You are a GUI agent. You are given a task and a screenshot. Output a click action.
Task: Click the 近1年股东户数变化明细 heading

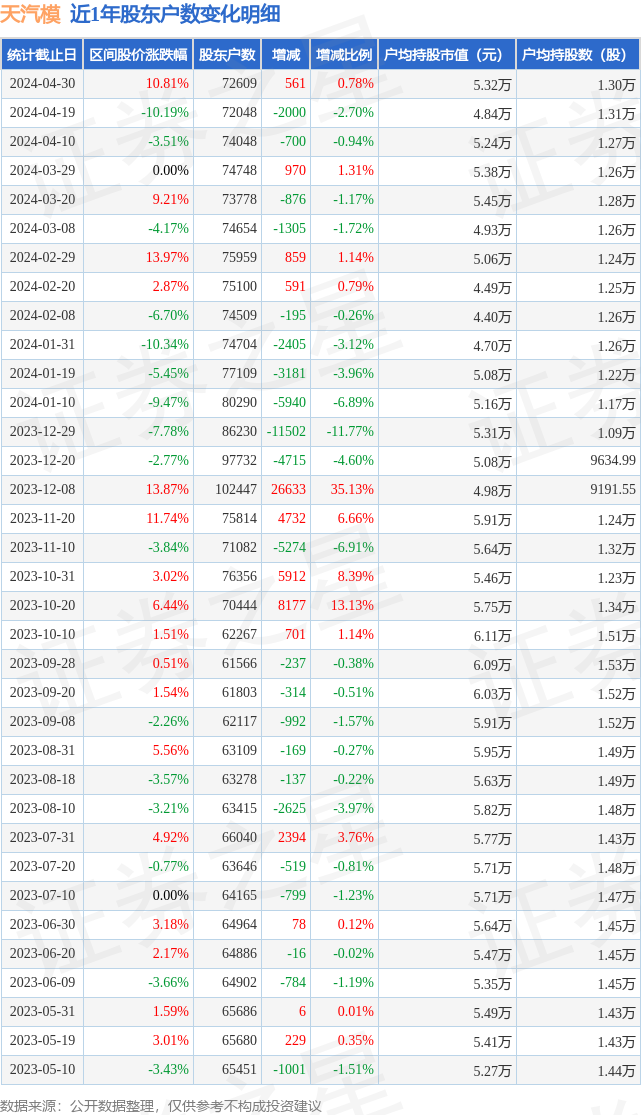click(174, 14)
